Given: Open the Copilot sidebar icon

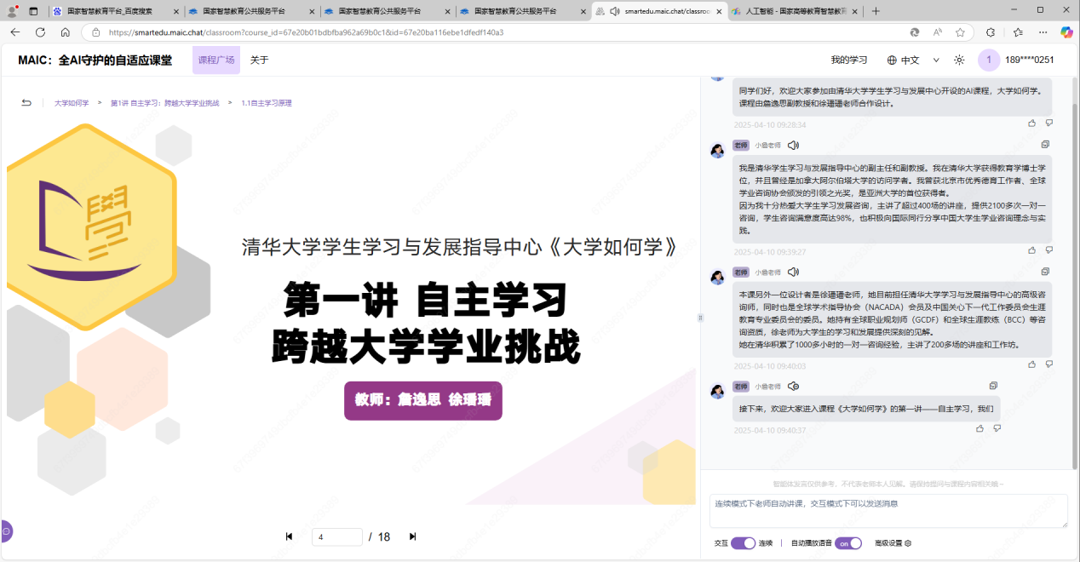Looking at the screenshot, I should (x=1066, y=32).
